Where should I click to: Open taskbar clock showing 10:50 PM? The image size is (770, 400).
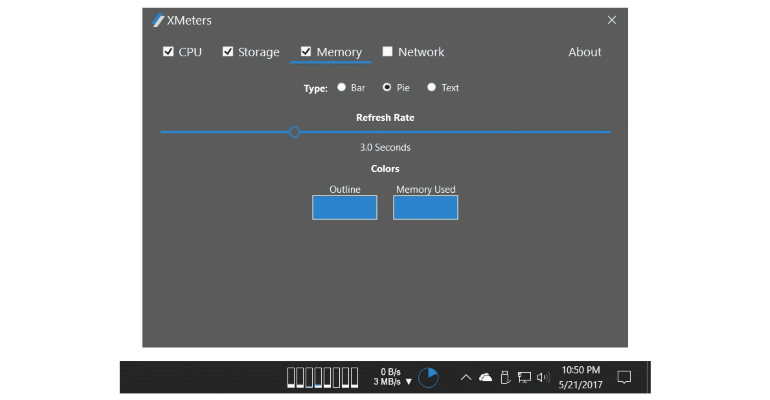(x=580, y=377)
